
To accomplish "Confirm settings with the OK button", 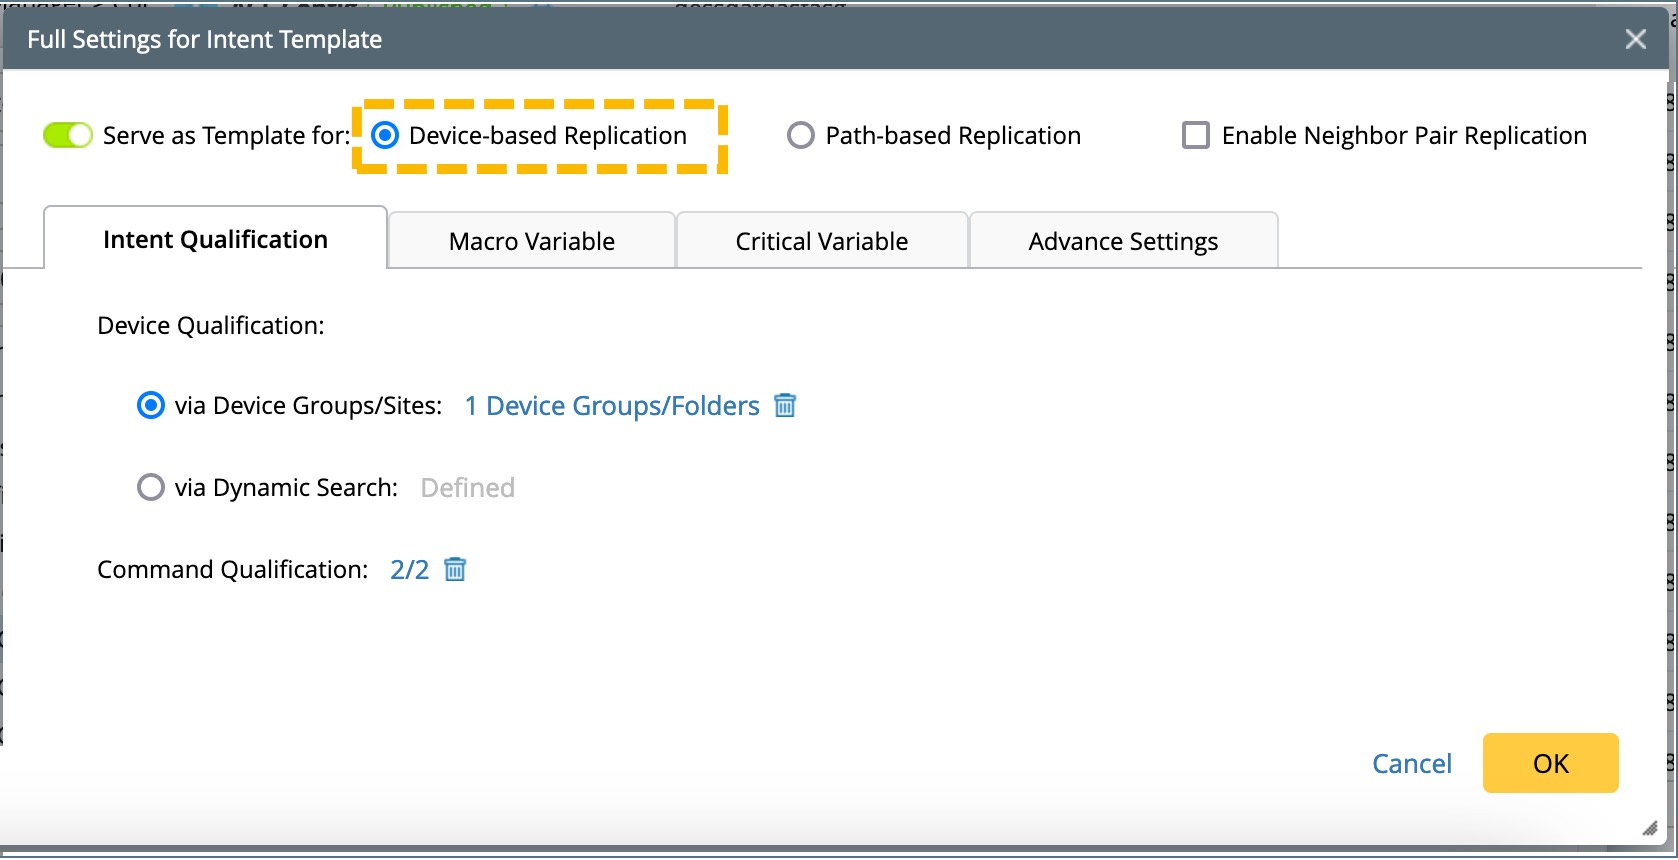I will (x=1550, y=763).
